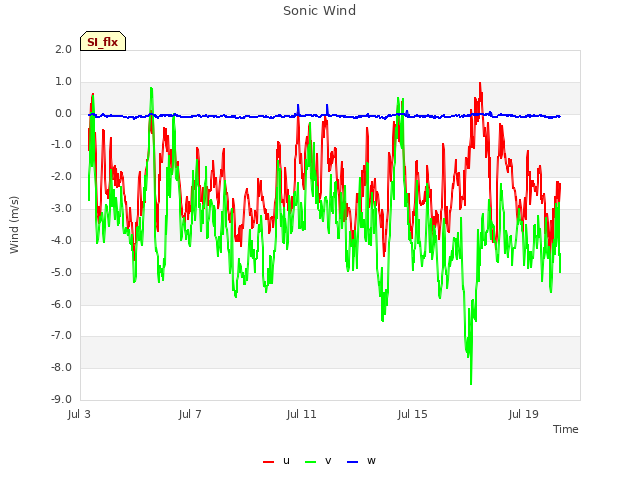Viewport: 640px width, 480px height.
Task: Click the u legend label
Action: click(x=286, y=461)
